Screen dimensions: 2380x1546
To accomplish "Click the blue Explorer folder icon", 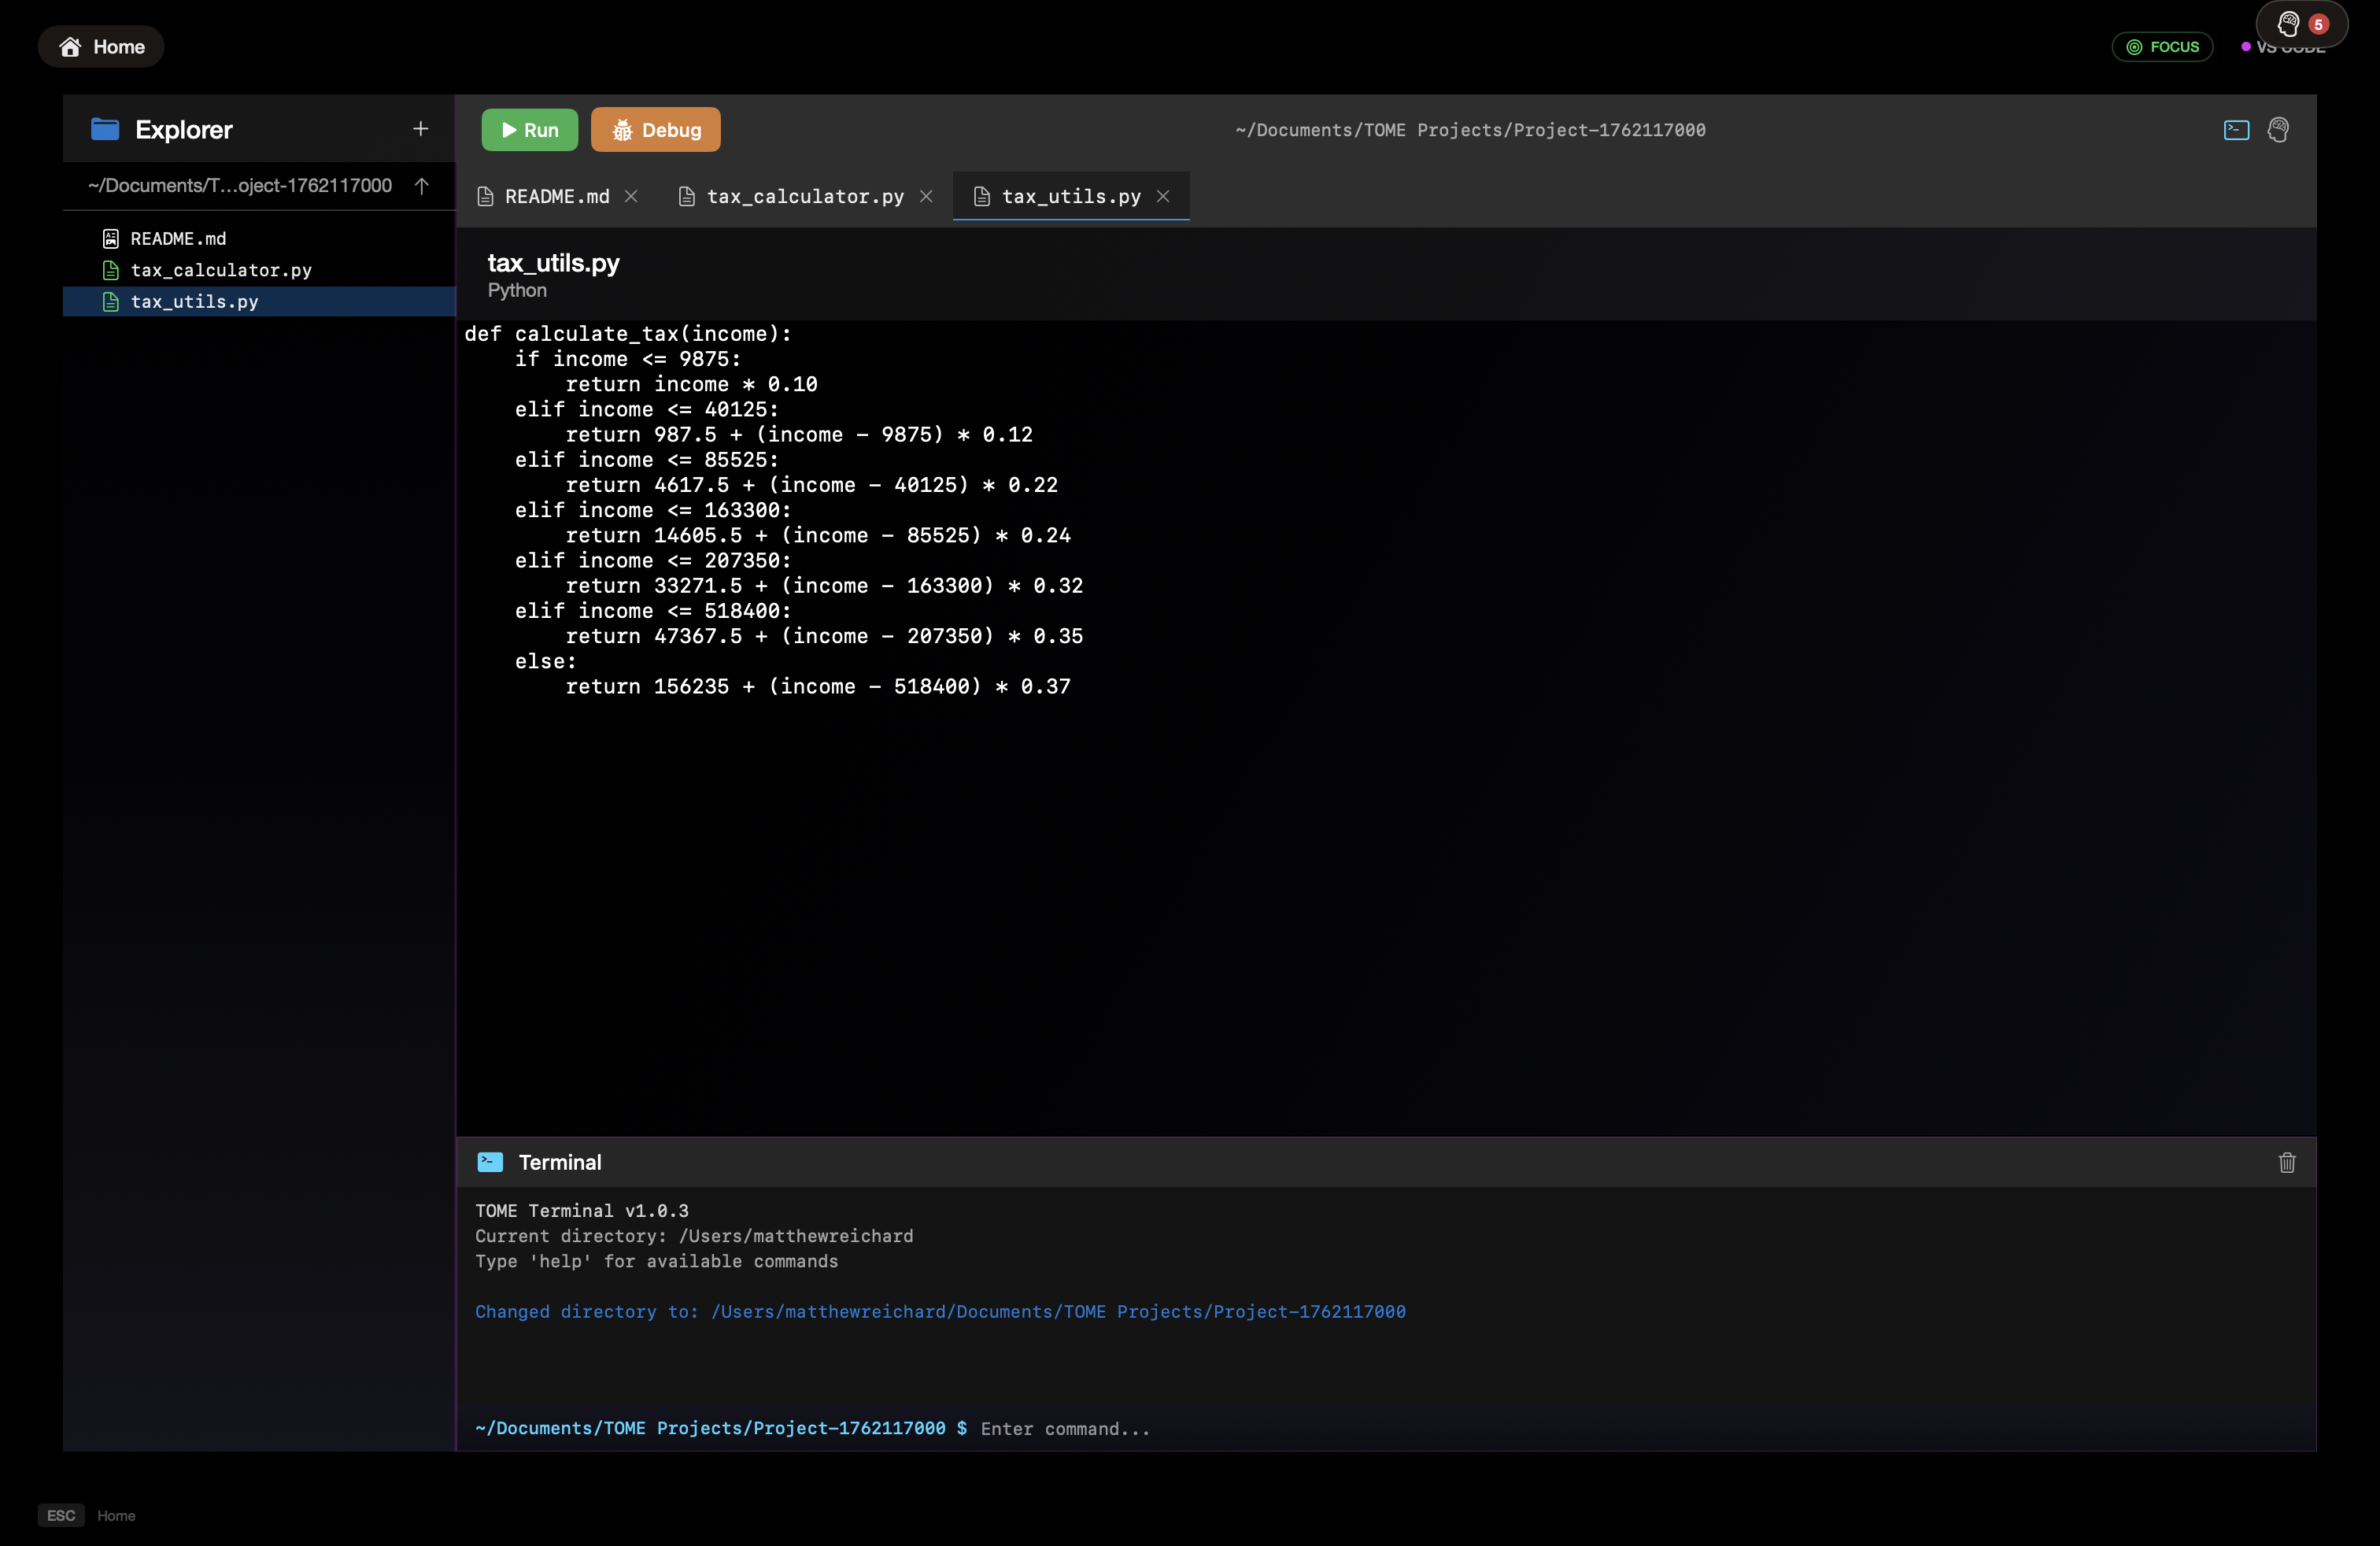I will (105, 129).
